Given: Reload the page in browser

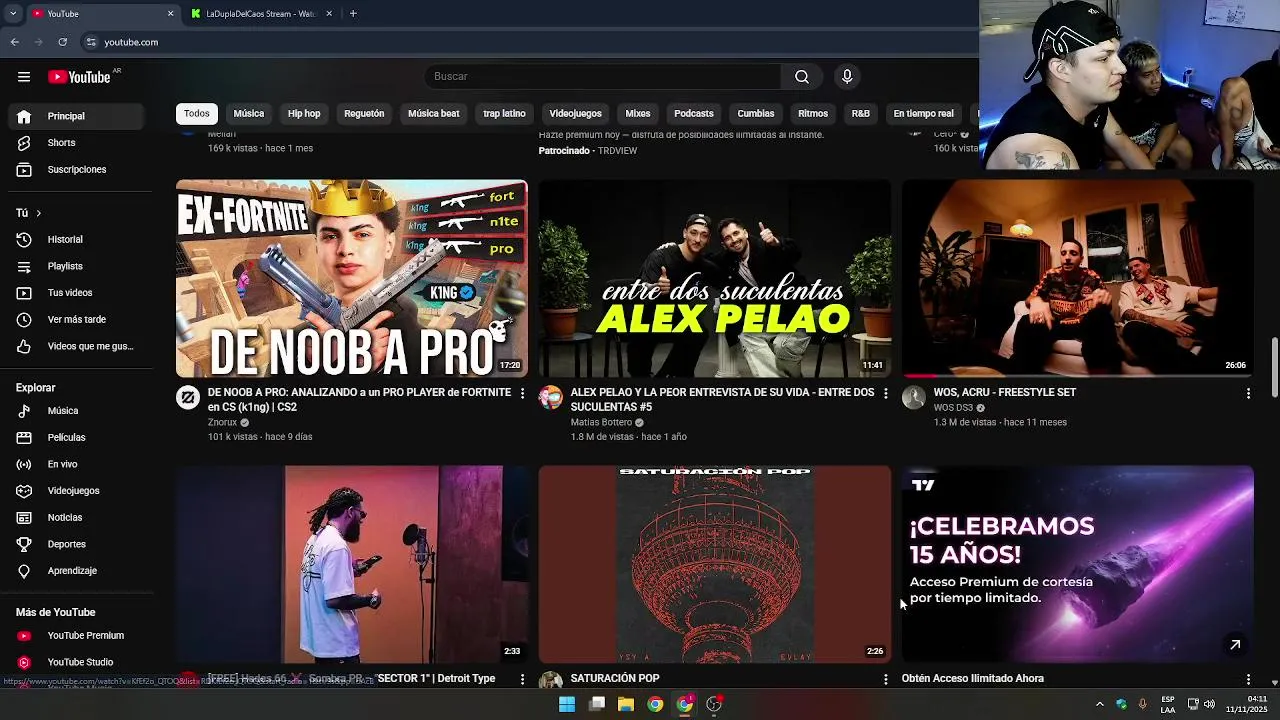Looking at the screenshot, I should [62, 42].
